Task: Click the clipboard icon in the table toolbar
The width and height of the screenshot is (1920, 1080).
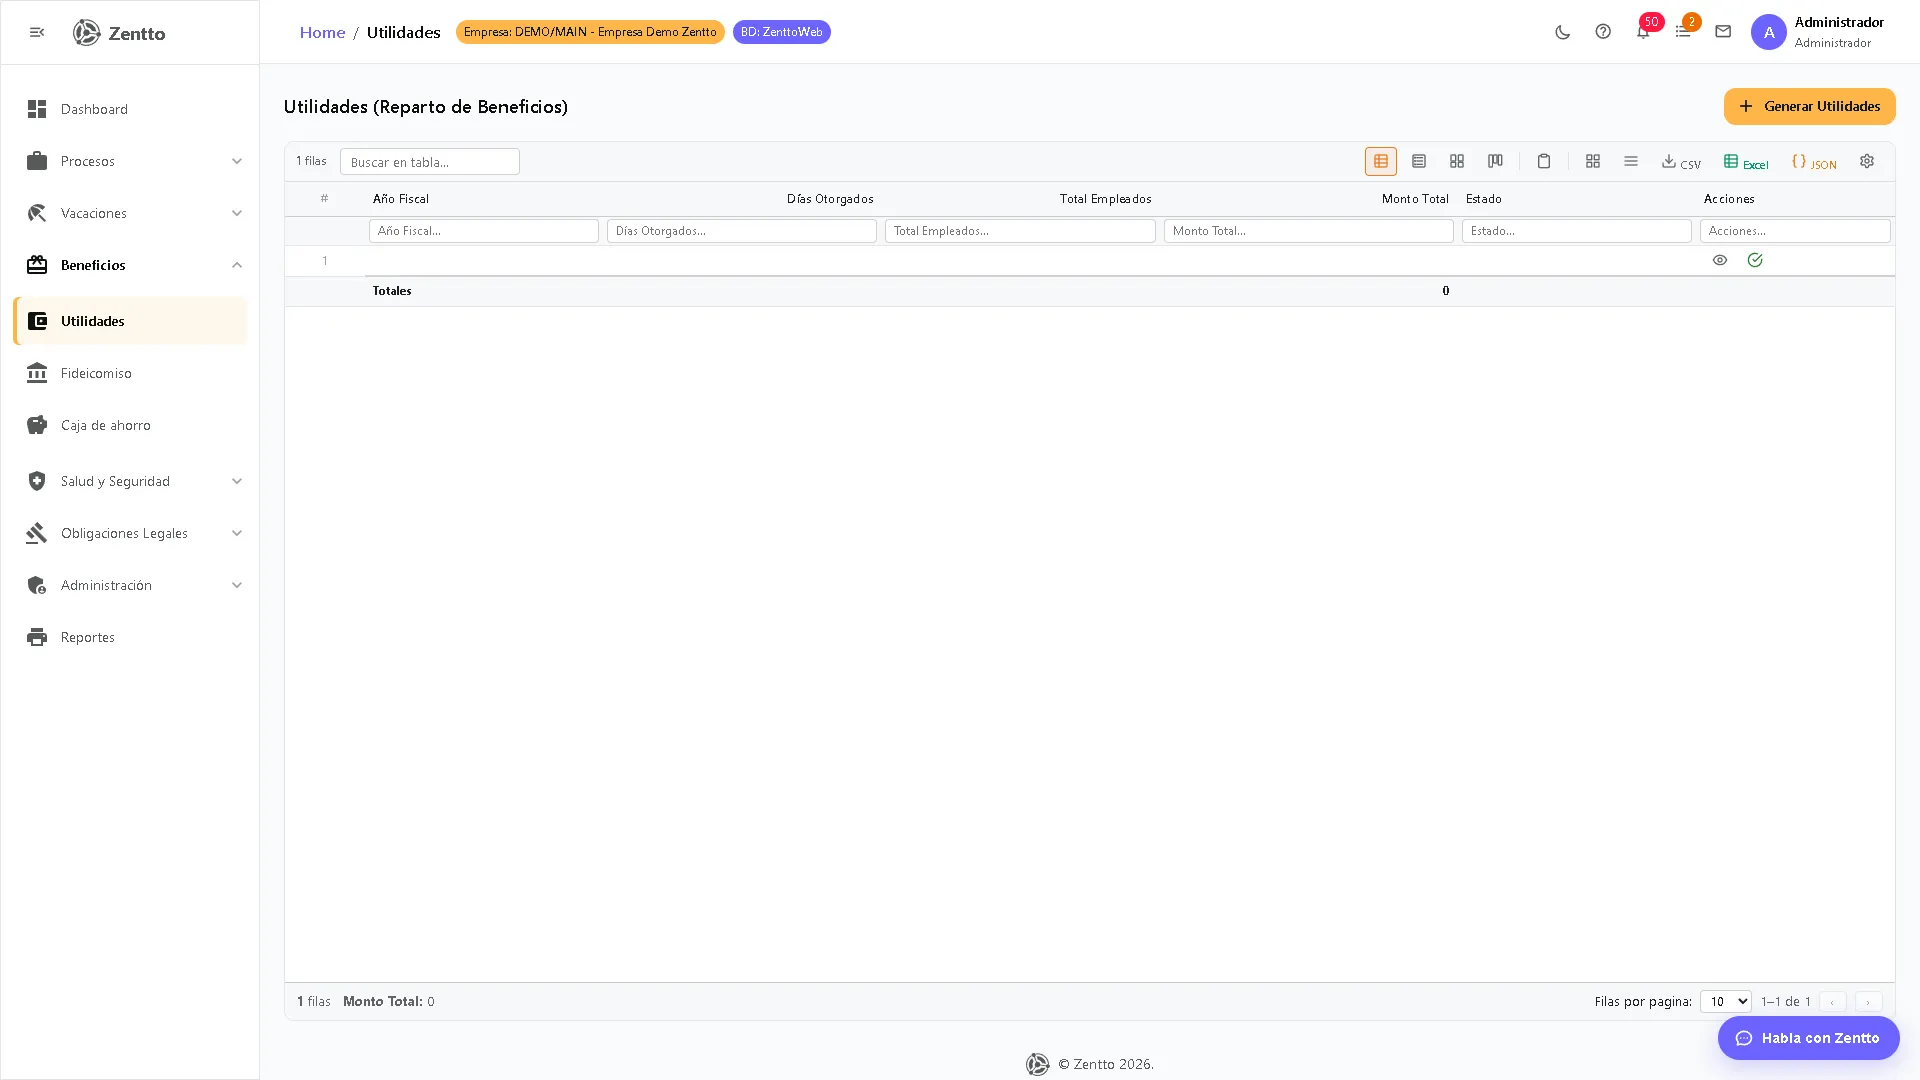Action: click(1544, 161)
